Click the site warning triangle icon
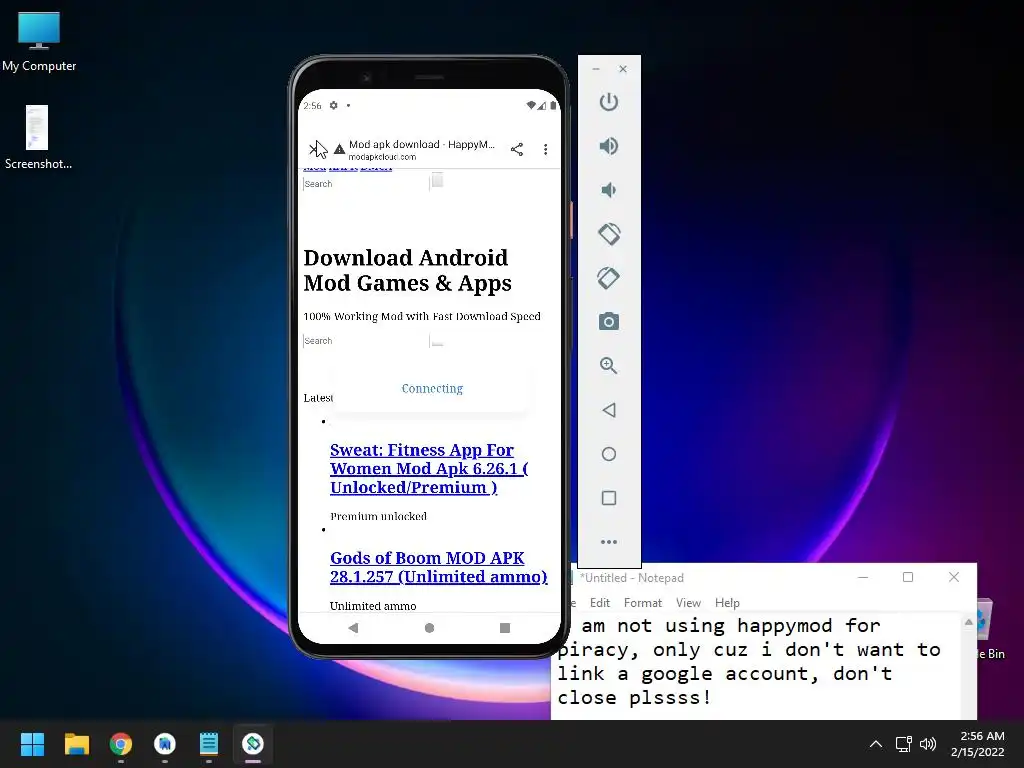This screenshot has height=768, width=1024. pyautogui.click(x=339, y=150)
